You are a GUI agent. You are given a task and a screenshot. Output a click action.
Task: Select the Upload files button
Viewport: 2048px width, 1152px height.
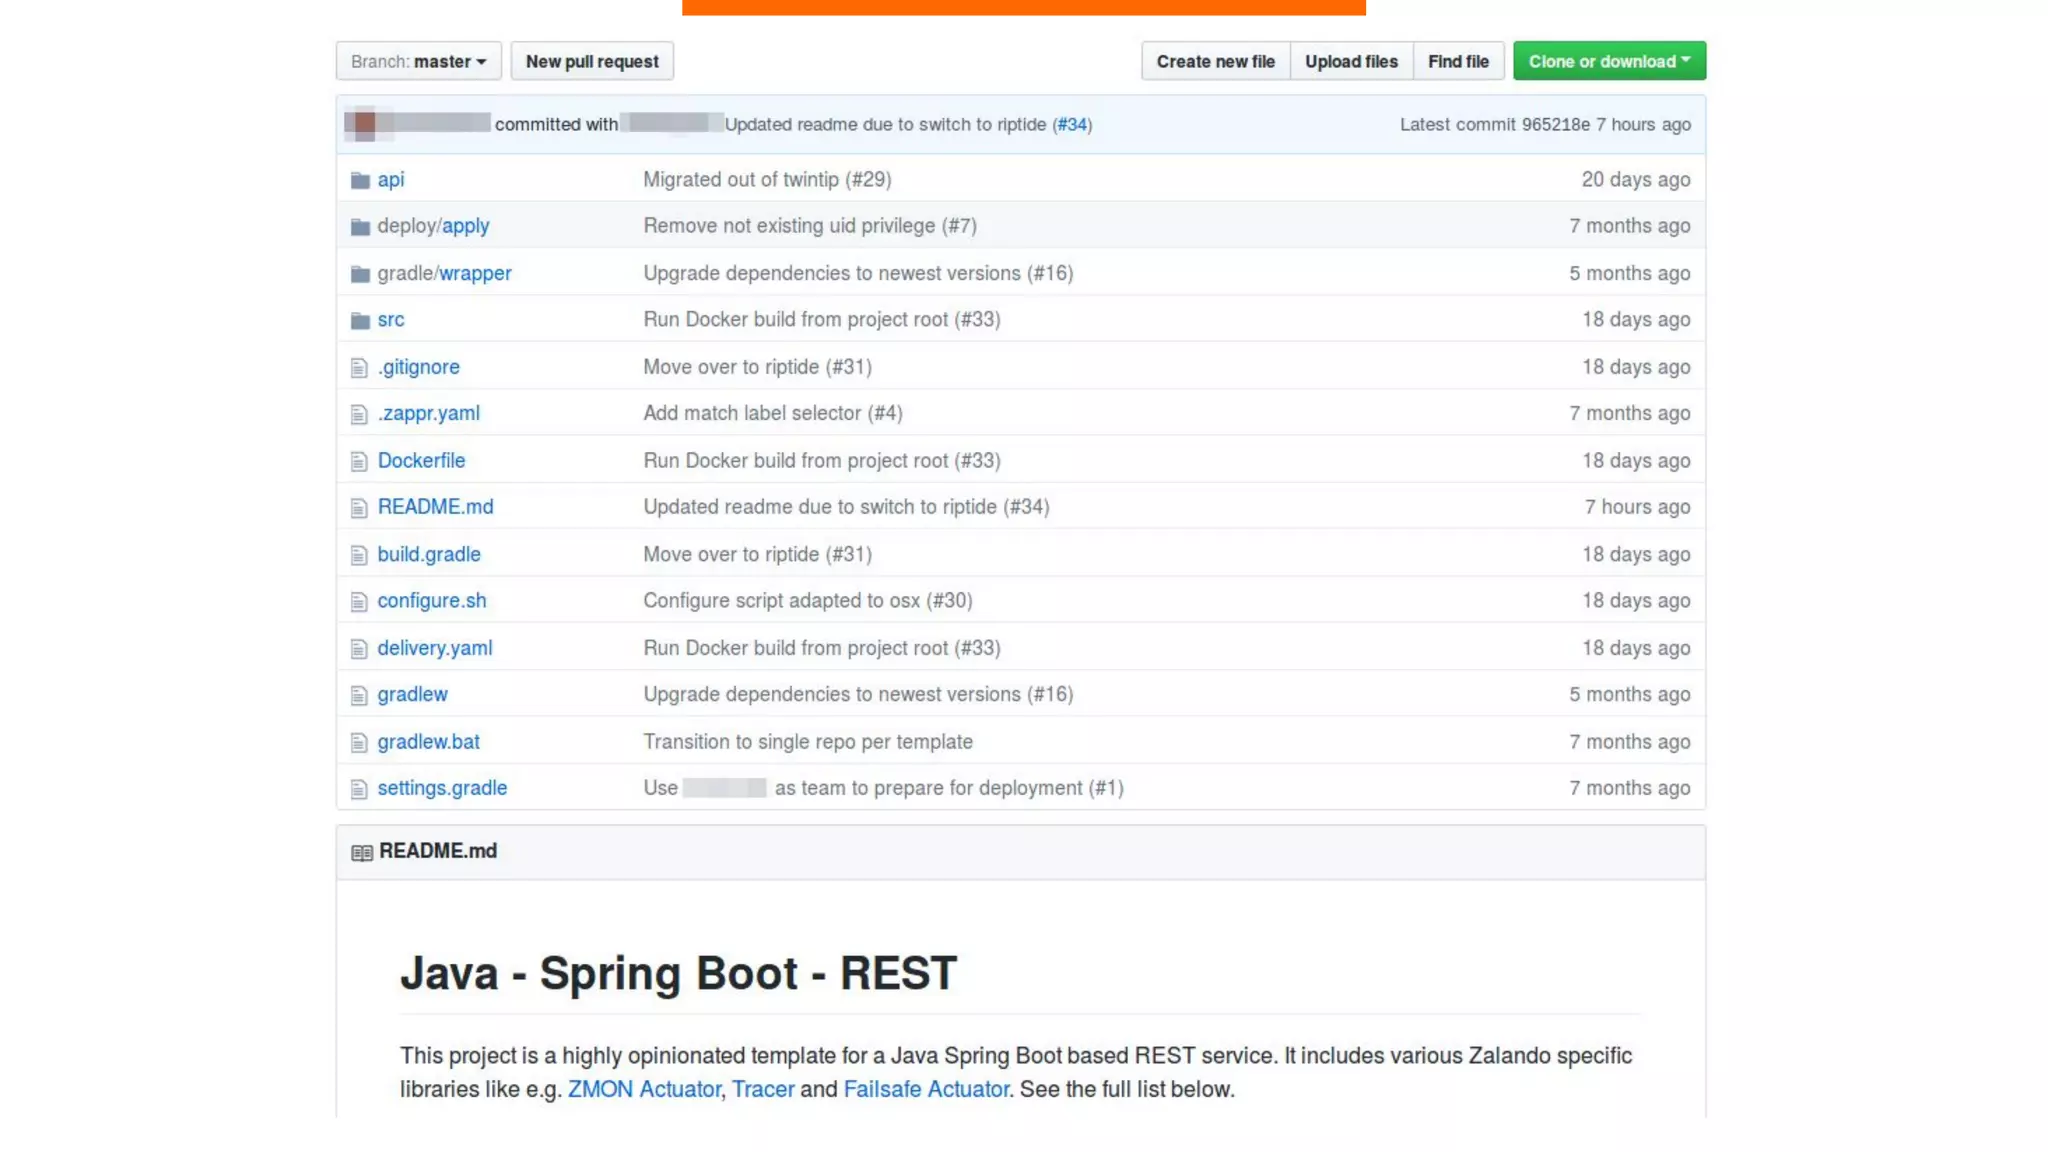click(1350, 61)
